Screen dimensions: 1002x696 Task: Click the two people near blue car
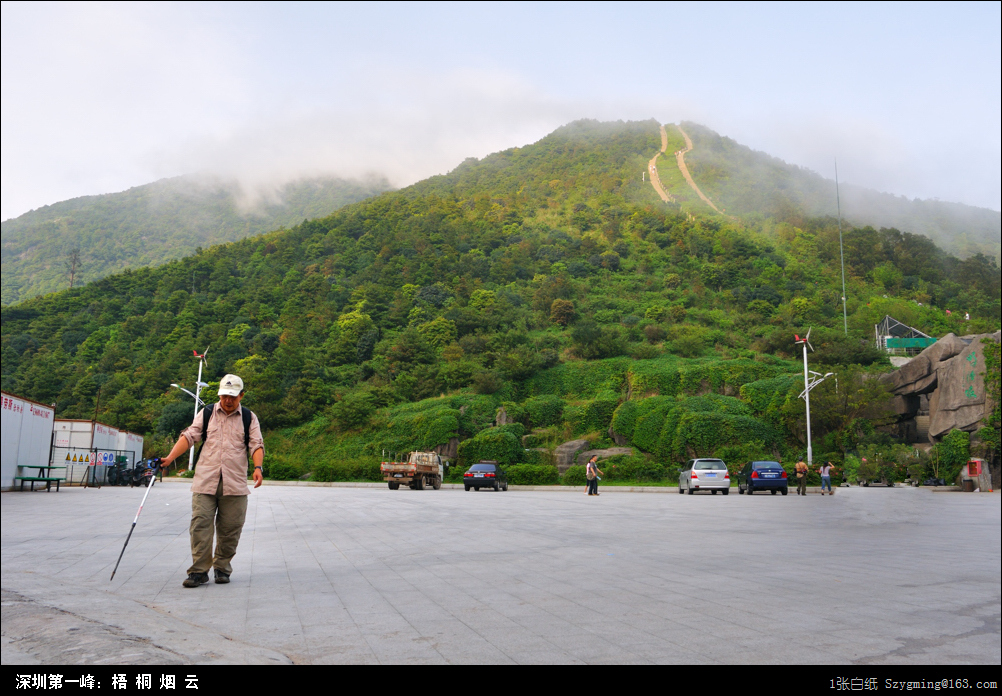tap(813, 477)
